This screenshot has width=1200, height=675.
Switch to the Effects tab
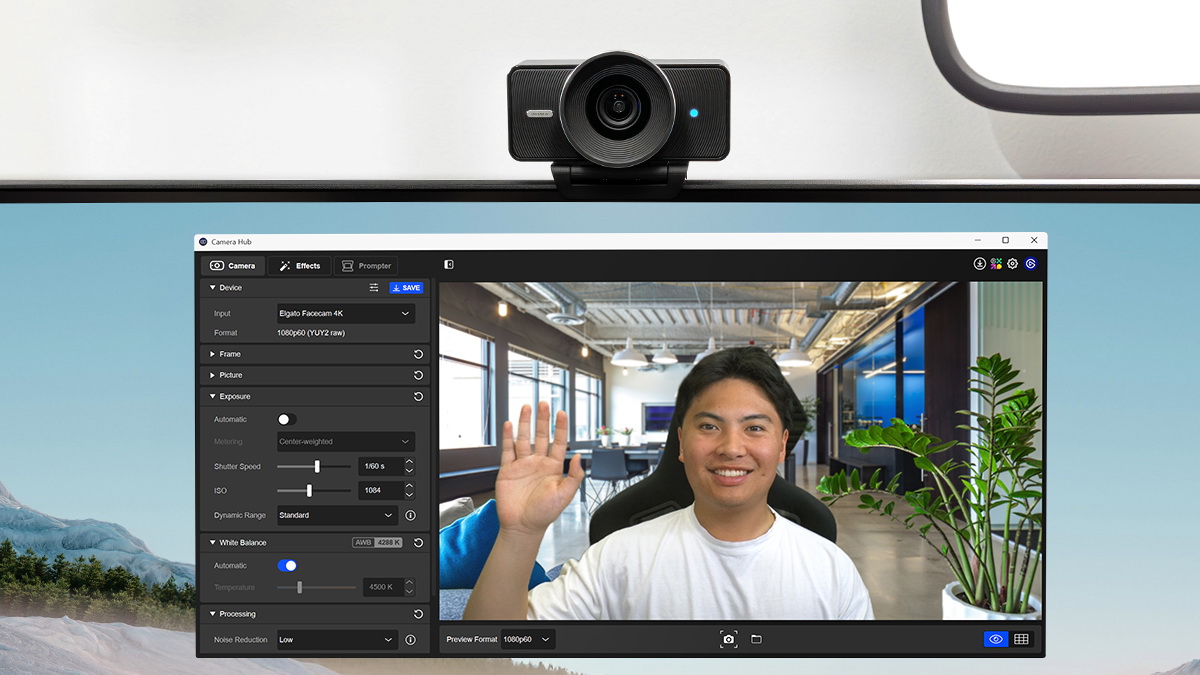(x=300, y=266)
